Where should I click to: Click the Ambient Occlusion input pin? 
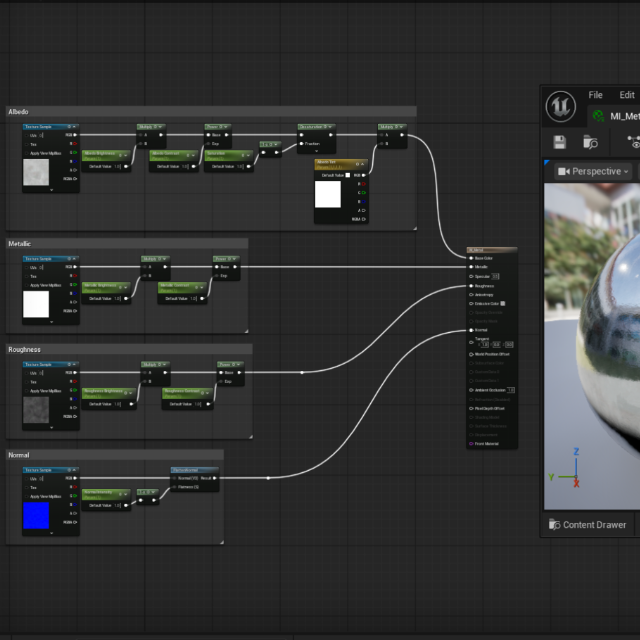point(471,390)
